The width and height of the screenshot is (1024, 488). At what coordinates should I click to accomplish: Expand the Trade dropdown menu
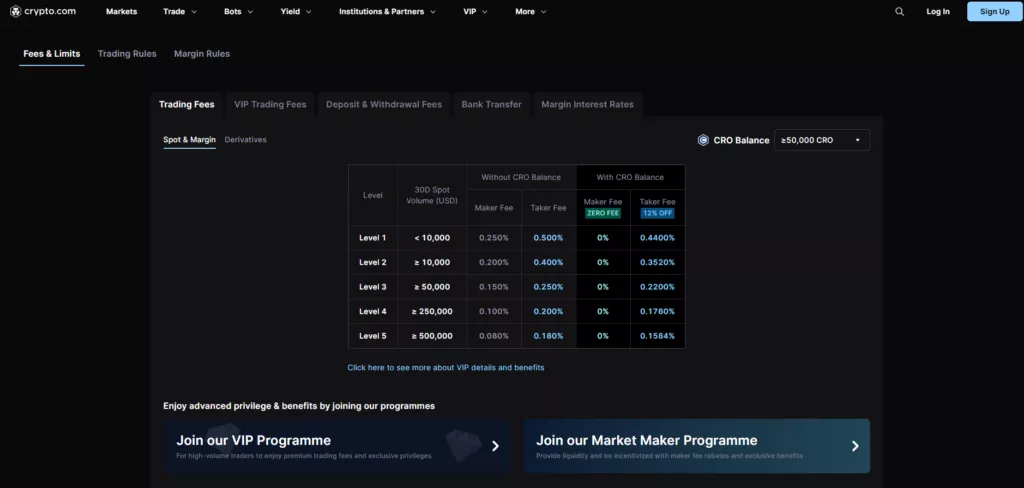(180, 12)
